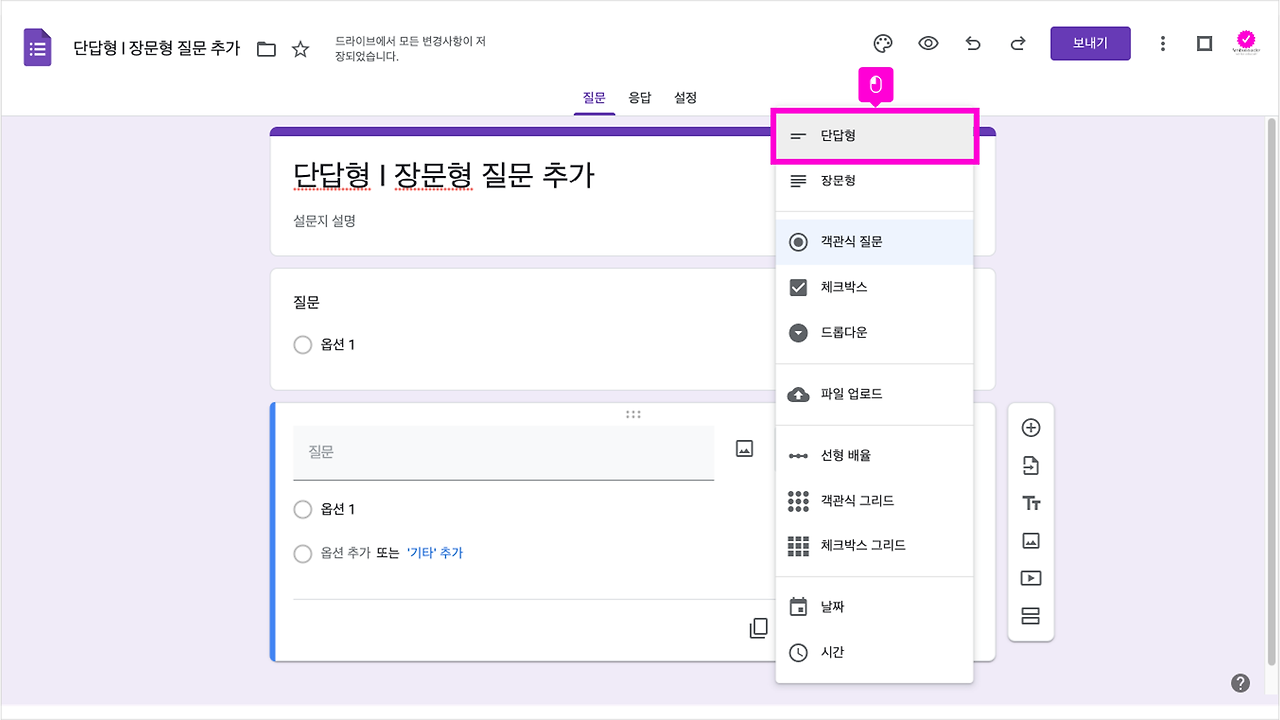Click the 보내기 button

[x=1090, y=43]
